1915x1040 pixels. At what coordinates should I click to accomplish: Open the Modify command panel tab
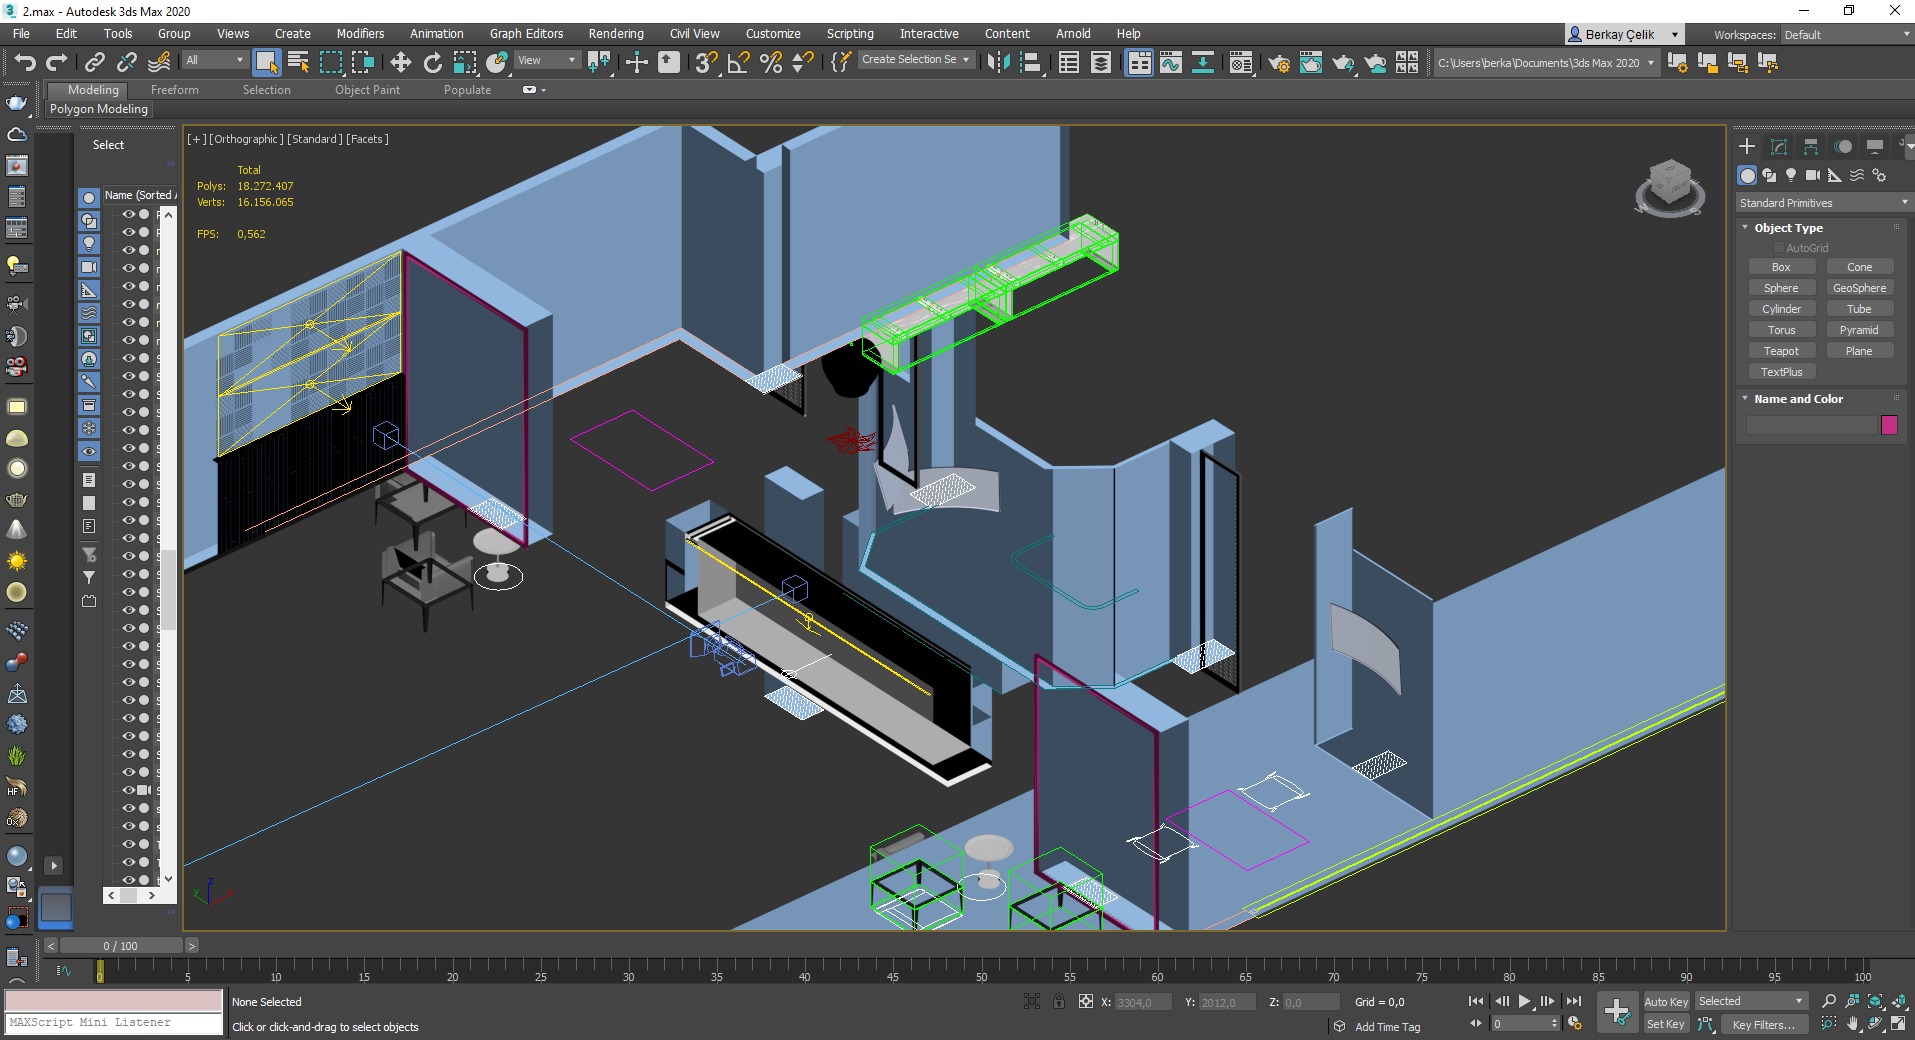pos(1778,147)
